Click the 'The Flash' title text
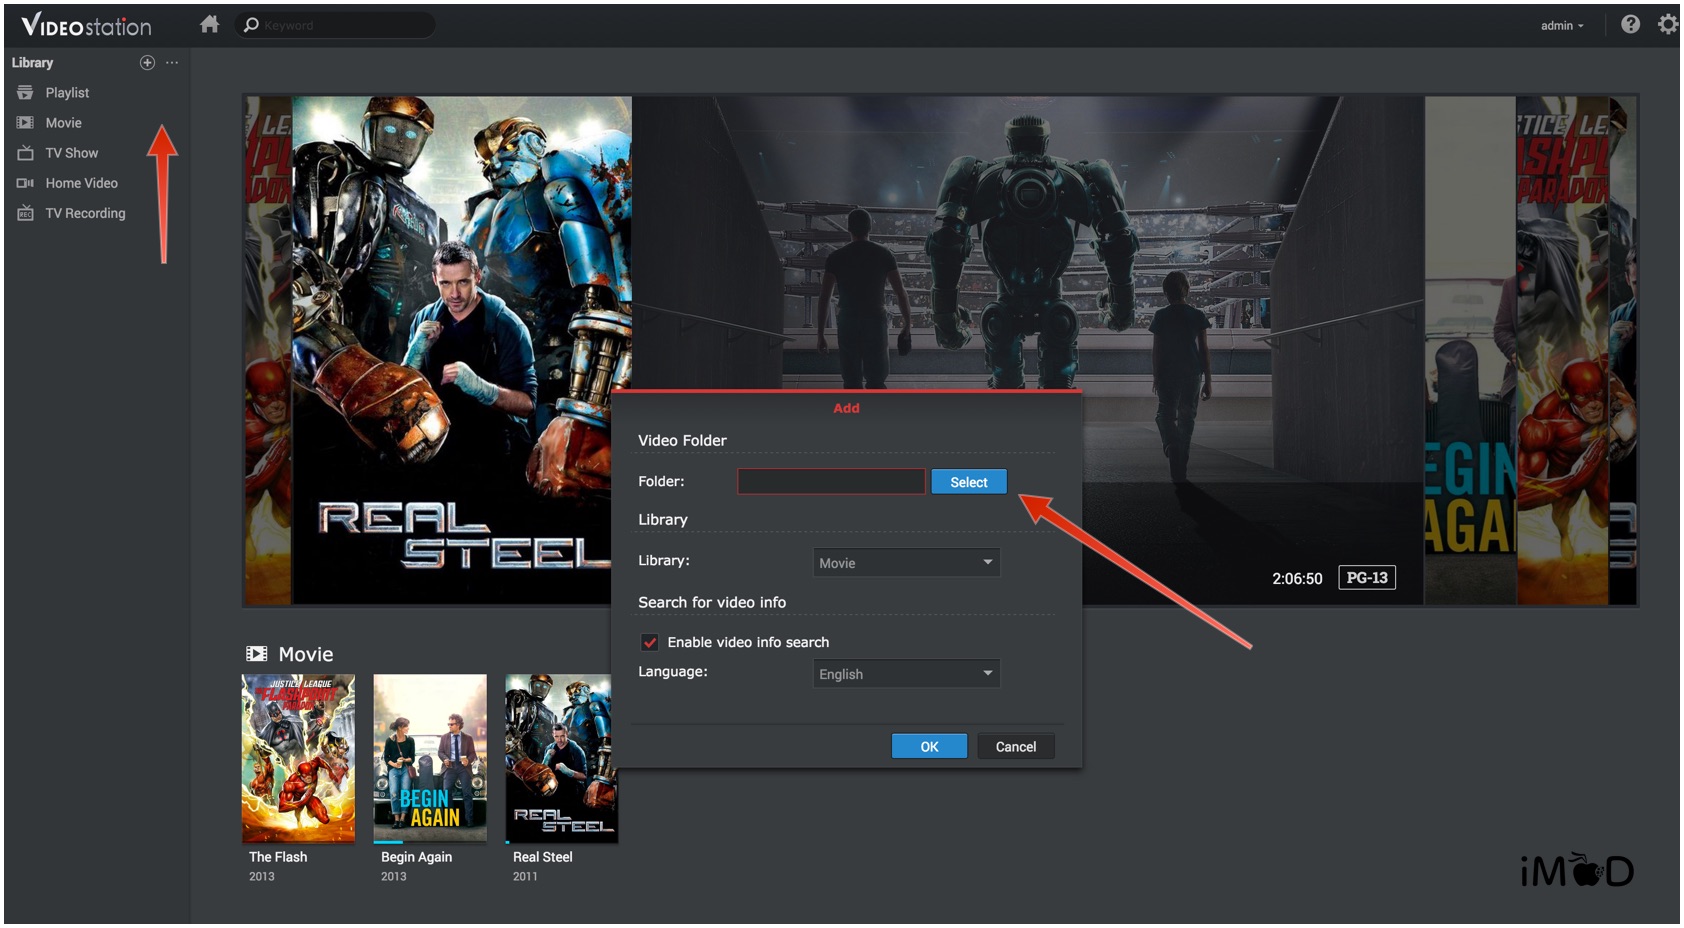This screenshot has height=928, width=1684. click(278, 857)
